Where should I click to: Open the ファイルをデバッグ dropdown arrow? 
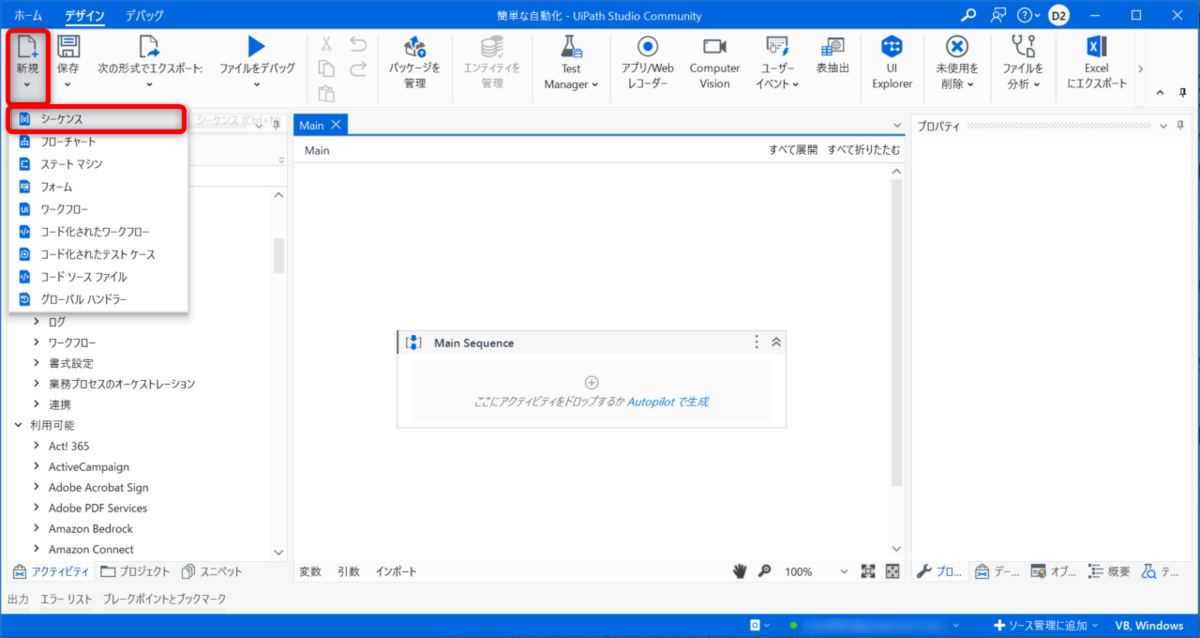tap(257, 86)
